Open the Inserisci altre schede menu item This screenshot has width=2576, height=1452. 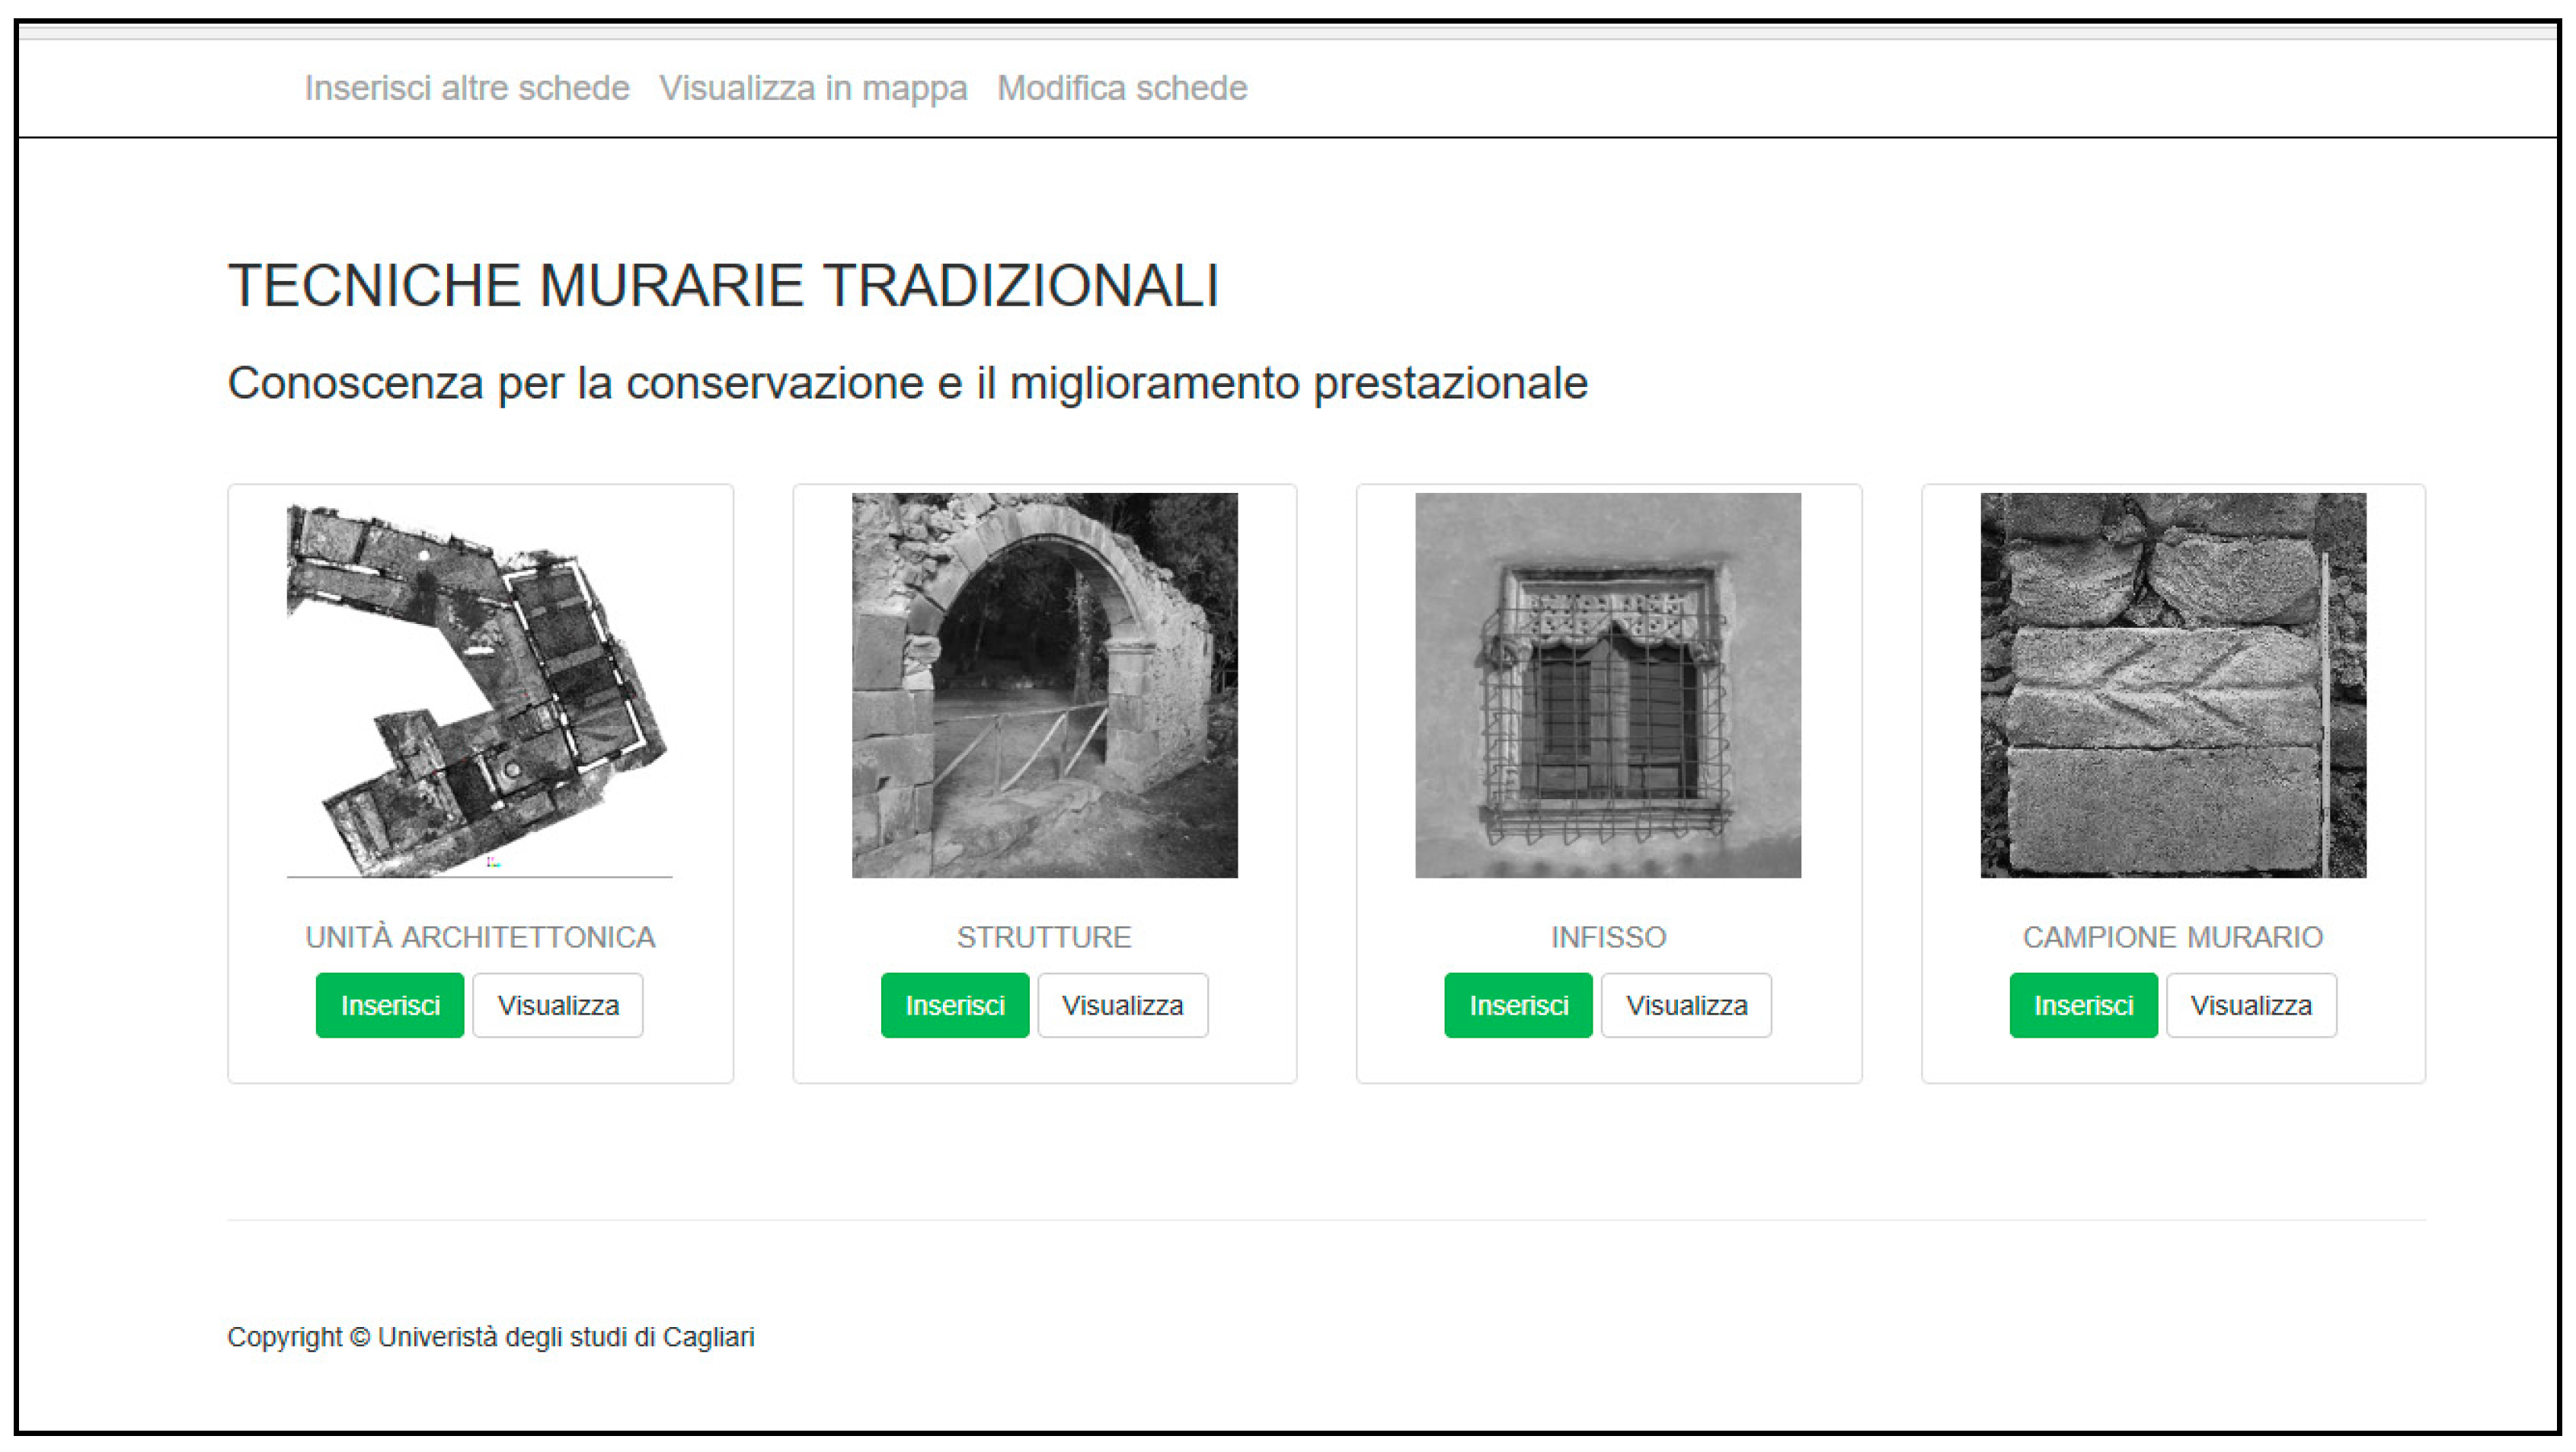(467, 88)
